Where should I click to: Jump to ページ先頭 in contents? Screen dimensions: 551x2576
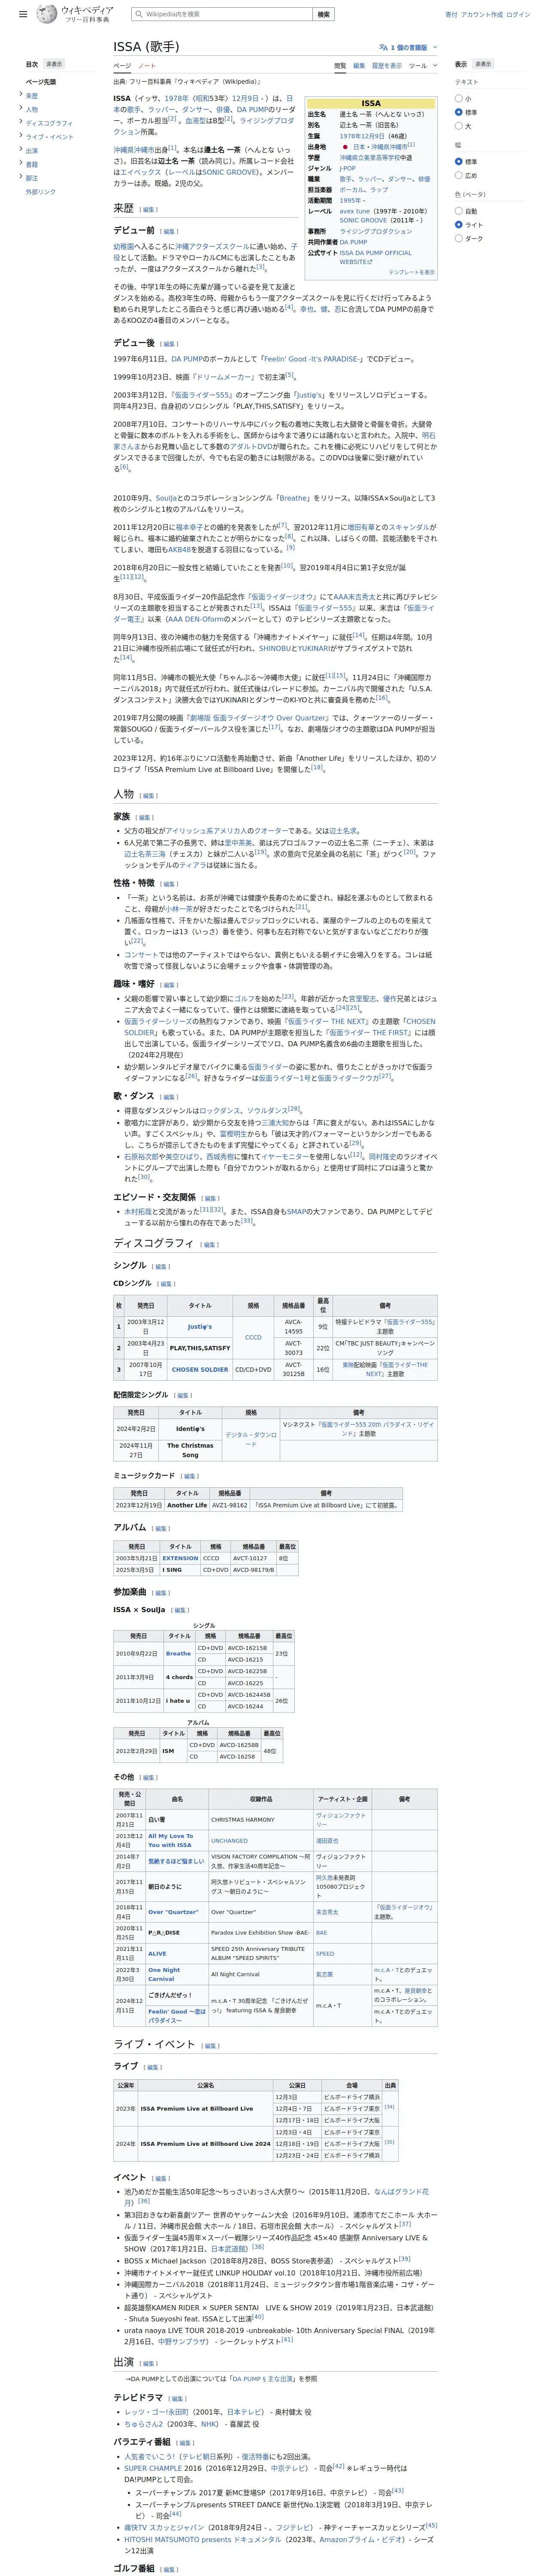(41, 82)
